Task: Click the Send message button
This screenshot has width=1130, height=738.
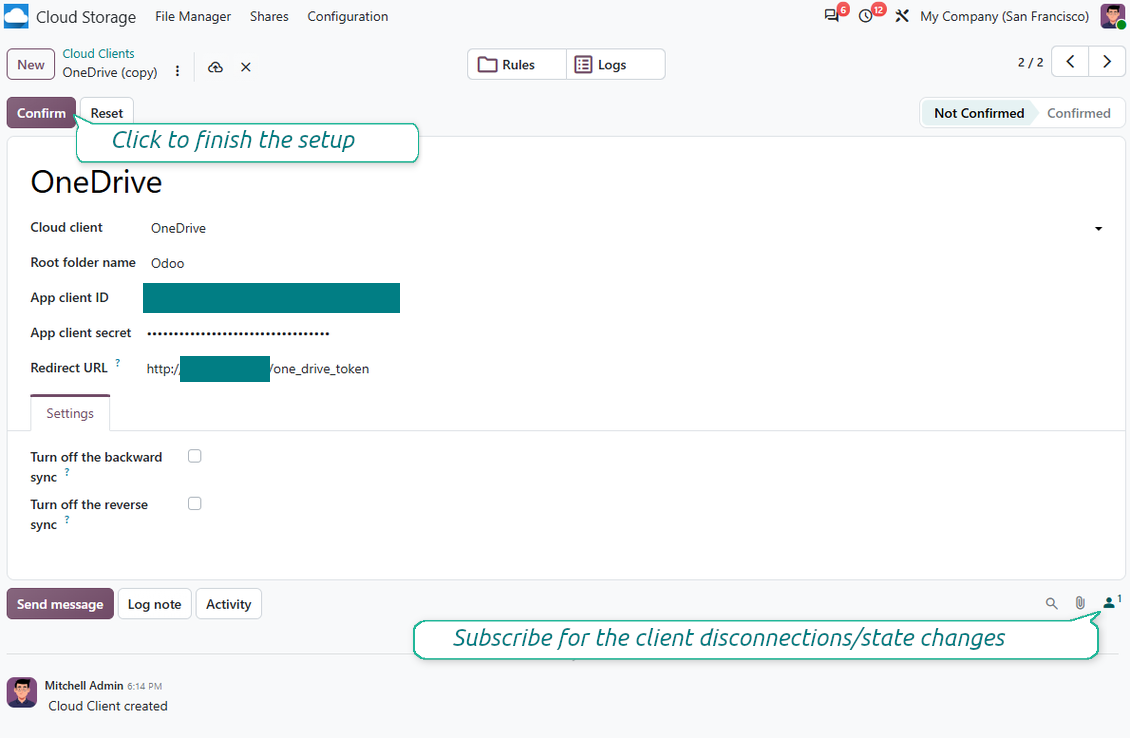Action: tap(61, 604)
